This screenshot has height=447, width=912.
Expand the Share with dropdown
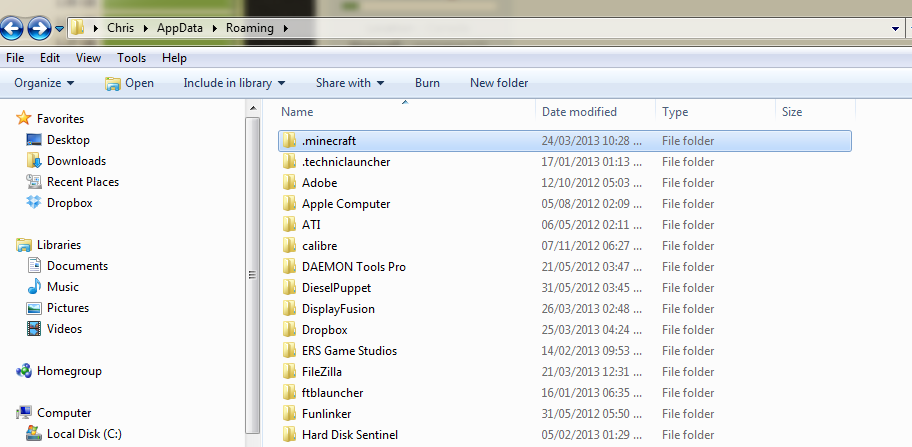point(350,83)
